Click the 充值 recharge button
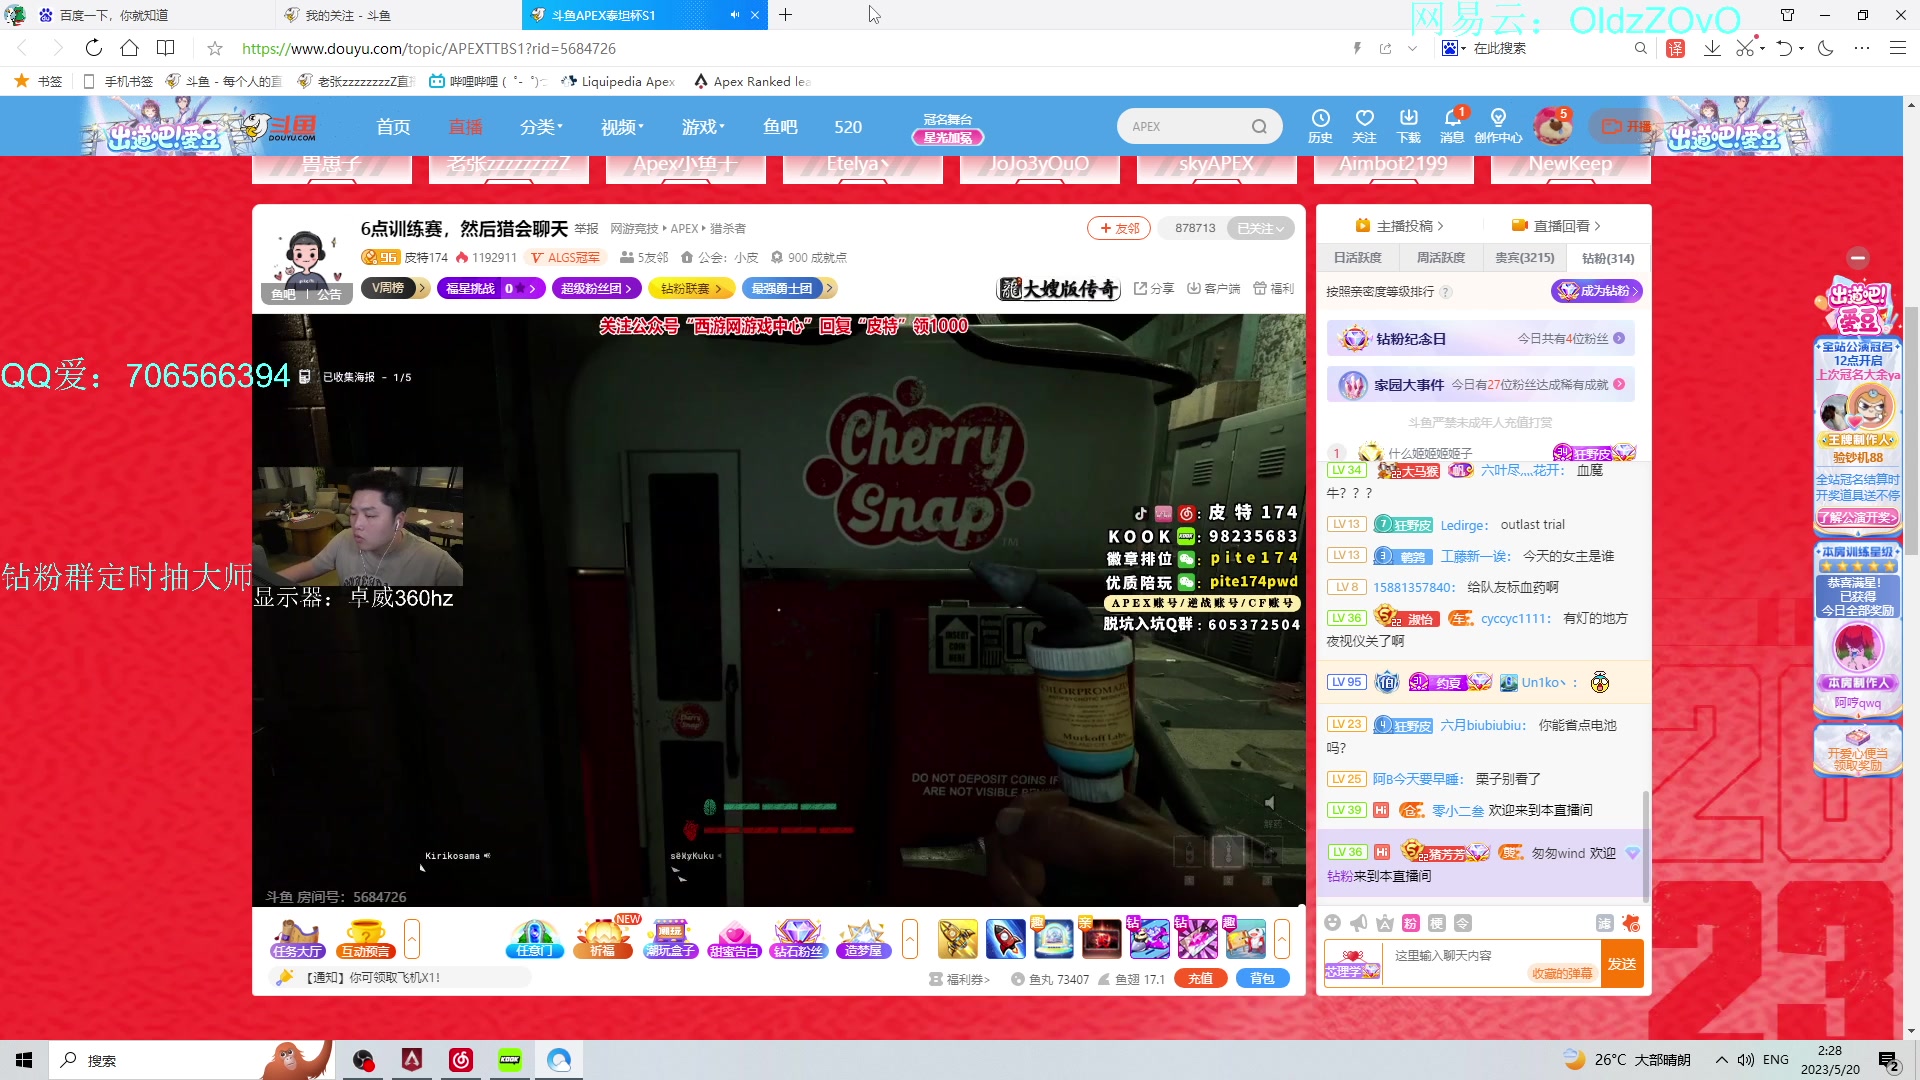Viewport: 1920px width, 1080px height. tap(1200, 979)
